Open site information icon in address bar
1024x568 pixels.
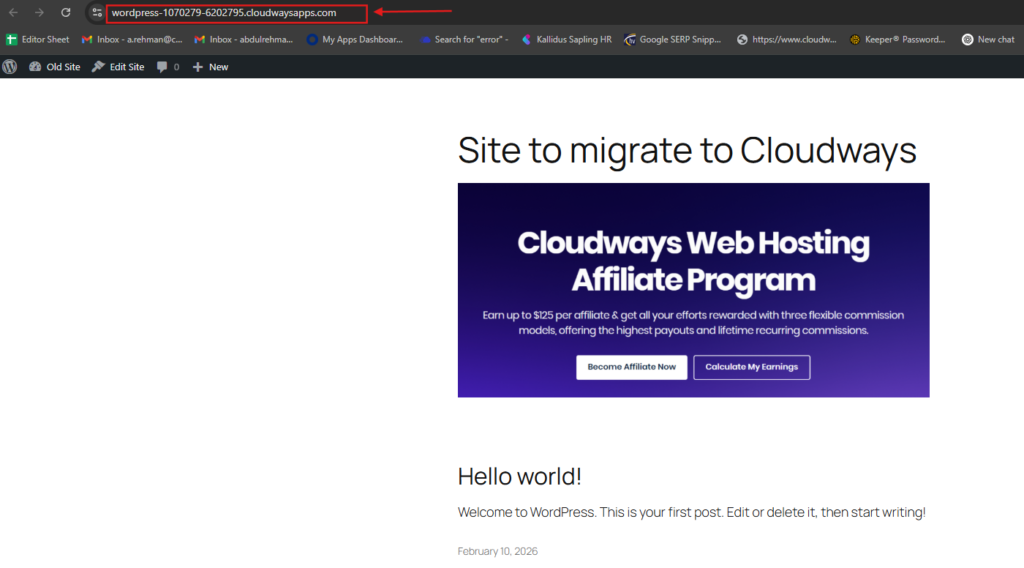(97, 12)
